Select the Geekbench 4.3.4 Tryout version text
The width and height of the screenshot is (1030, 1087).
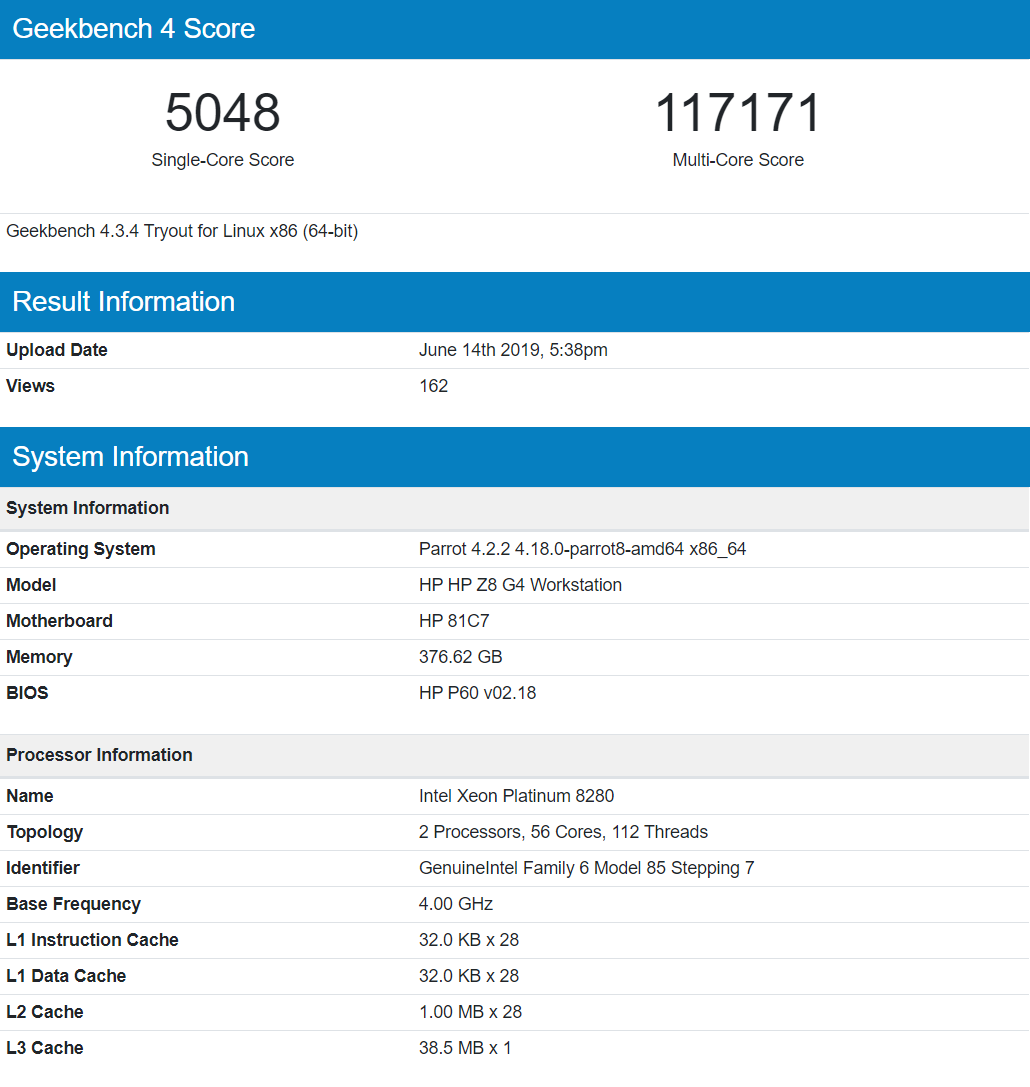pyautogui.click(x=182, y=231)
